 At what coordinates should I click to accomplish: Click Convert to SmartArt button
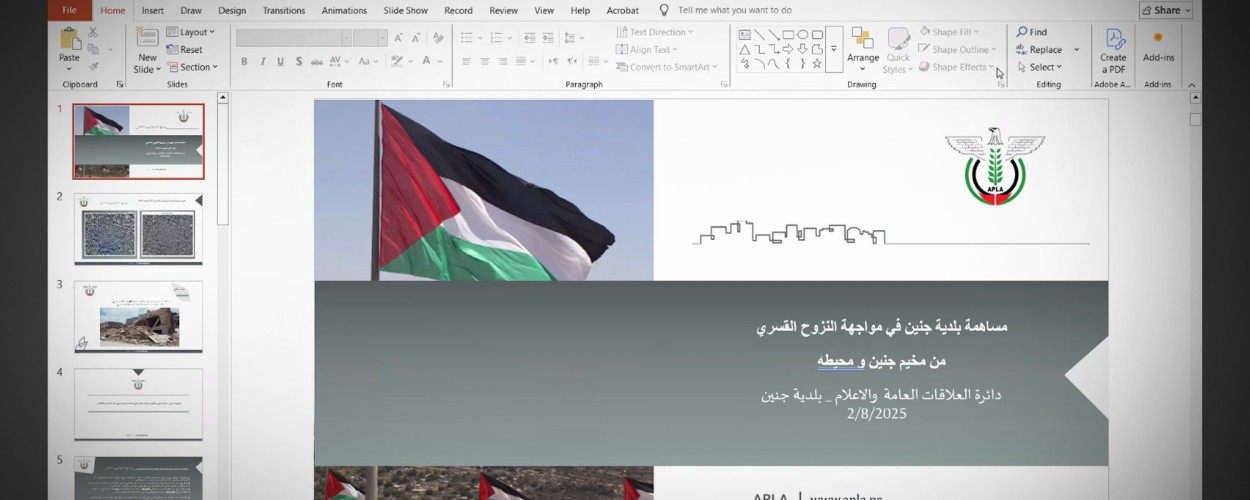pos(667,67)
